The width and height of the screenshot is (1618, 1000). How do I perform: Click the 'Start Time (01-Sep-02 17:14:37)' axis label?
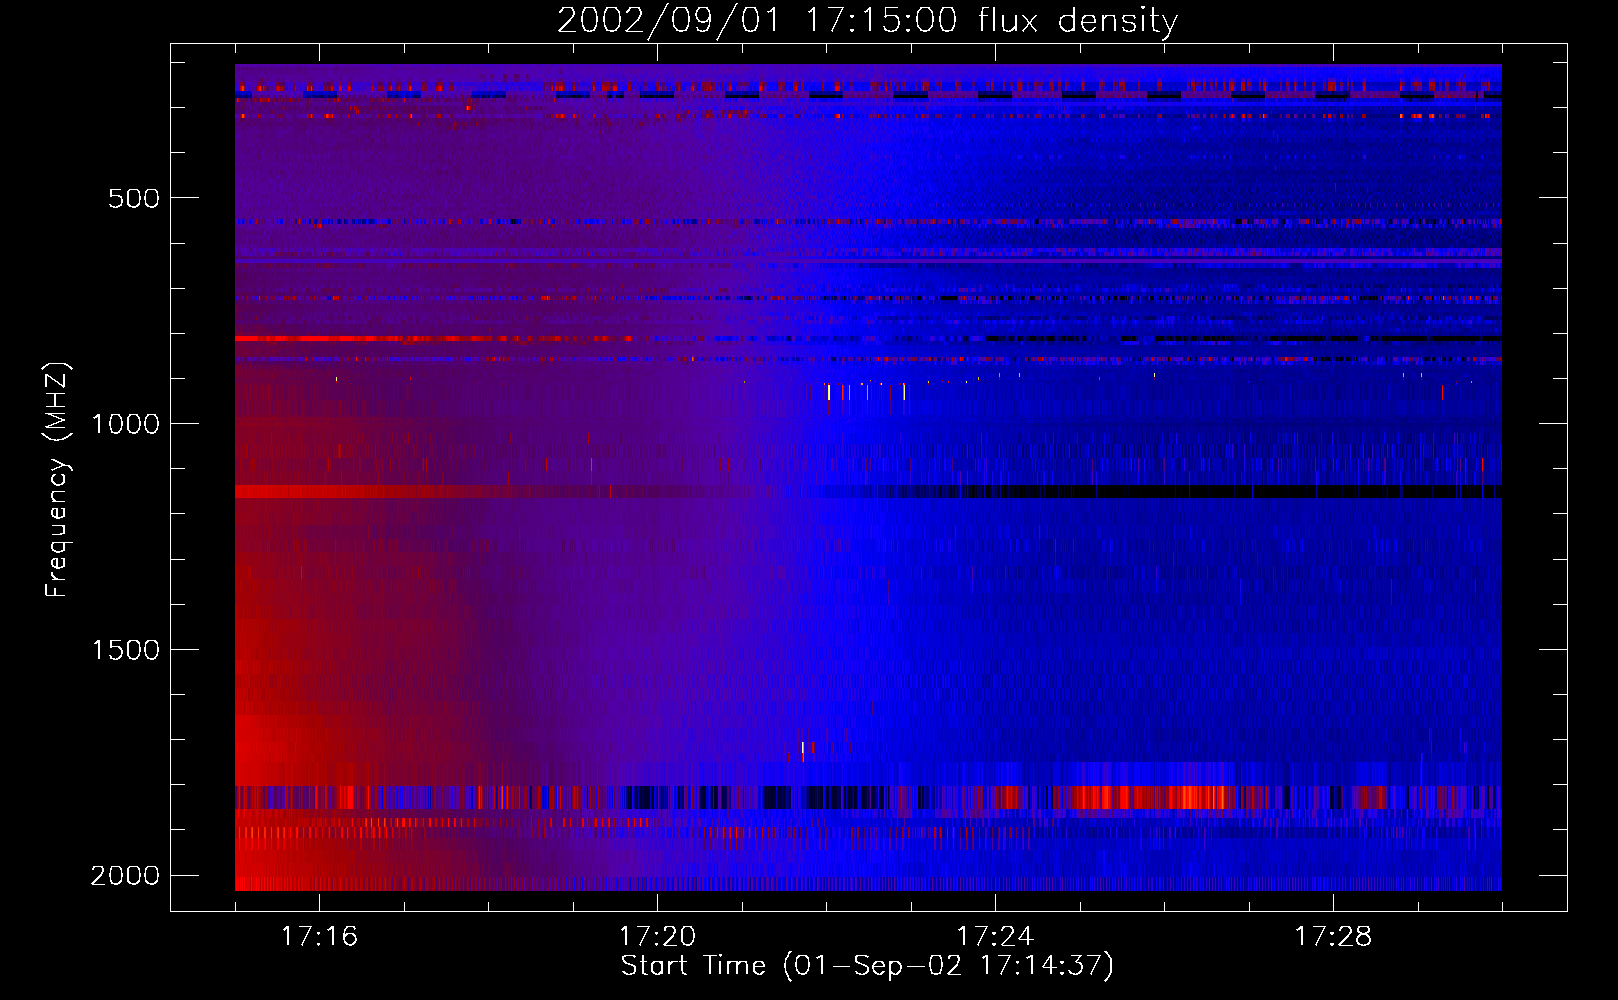(x=867, y=966)
